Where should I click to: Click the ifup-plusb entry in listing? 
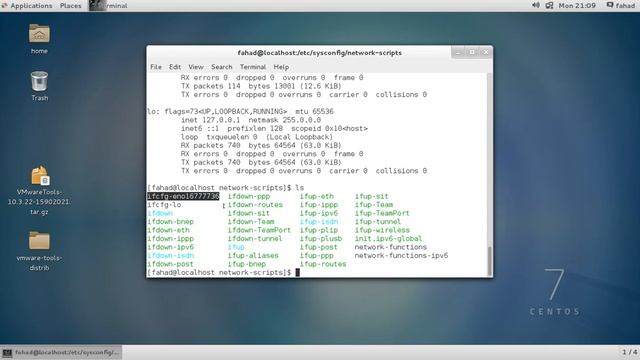point(321,239)
